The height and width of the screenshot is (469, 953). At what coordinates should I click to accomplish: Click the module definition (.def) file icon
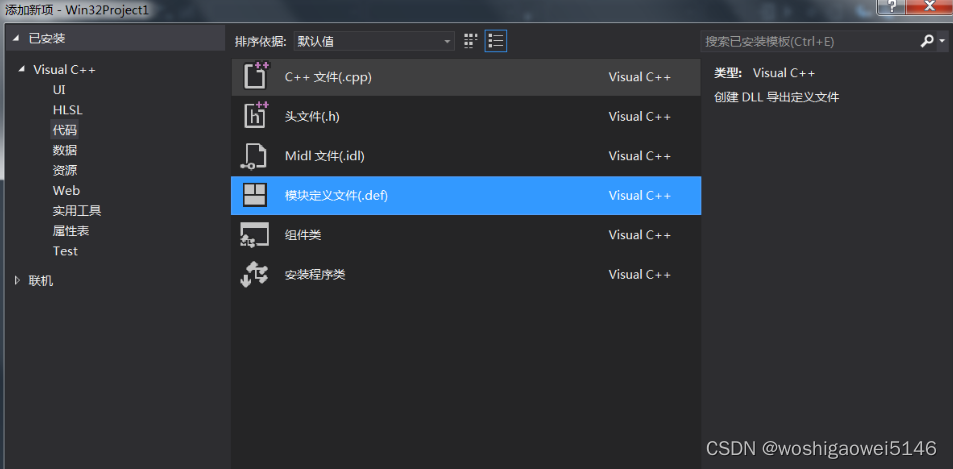click(x=255, y=195)
